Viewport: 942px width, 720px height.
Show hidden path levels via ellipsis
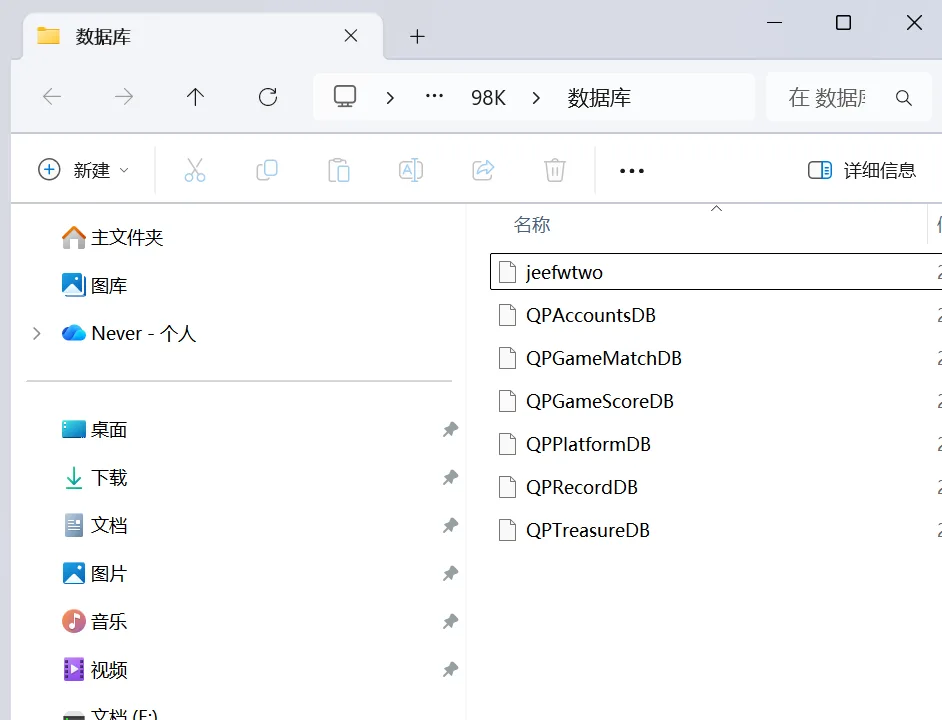pyautogui.click(x=434, y=96)
